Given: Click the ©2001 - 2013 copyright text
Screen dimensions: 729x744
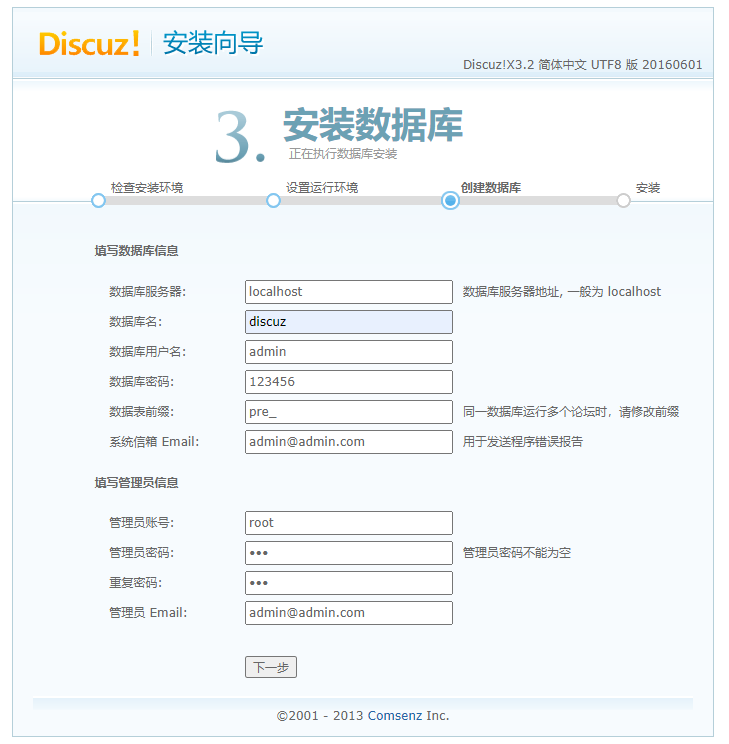Looking at the screenshot, I should [320, 716].
